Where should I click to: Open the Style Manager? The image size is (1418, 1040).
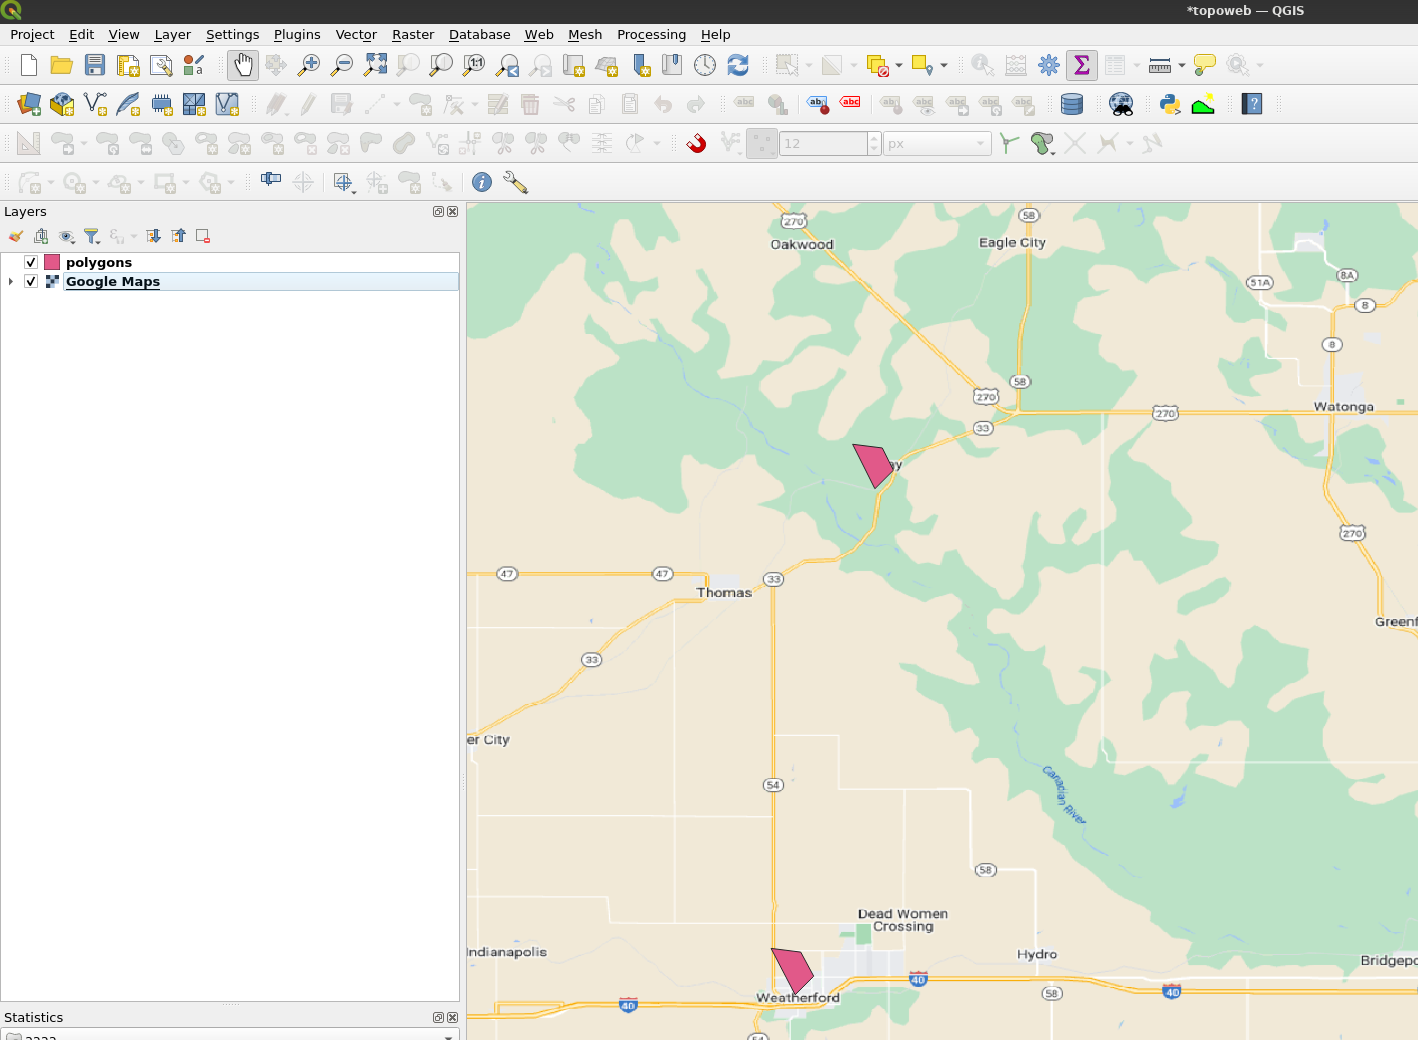click(x=194, y=65)
